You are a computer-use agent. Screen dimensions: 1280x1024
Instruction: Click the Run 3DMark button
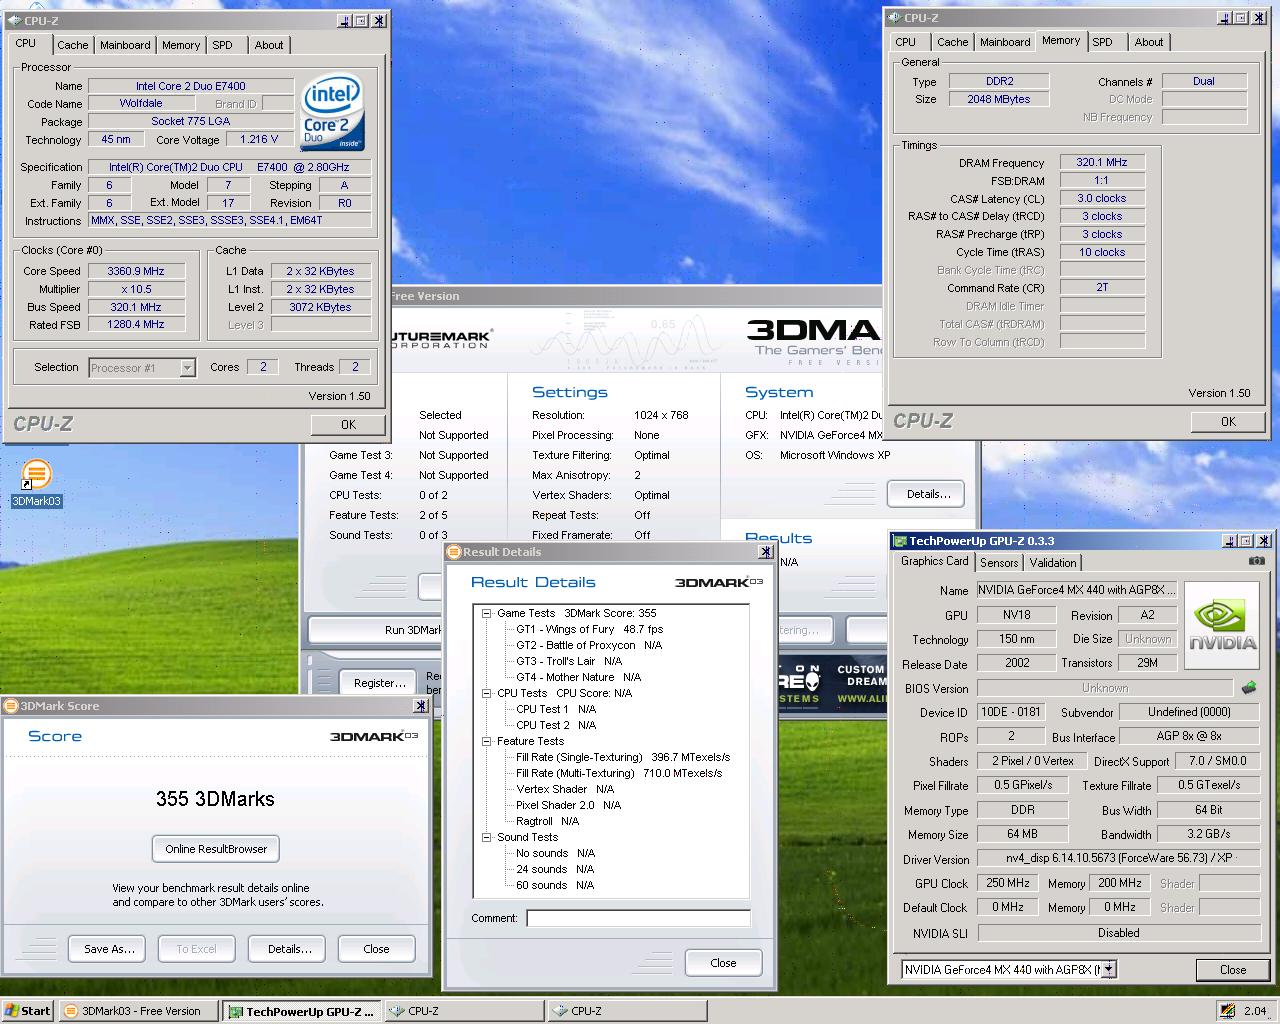click(377, 630)
